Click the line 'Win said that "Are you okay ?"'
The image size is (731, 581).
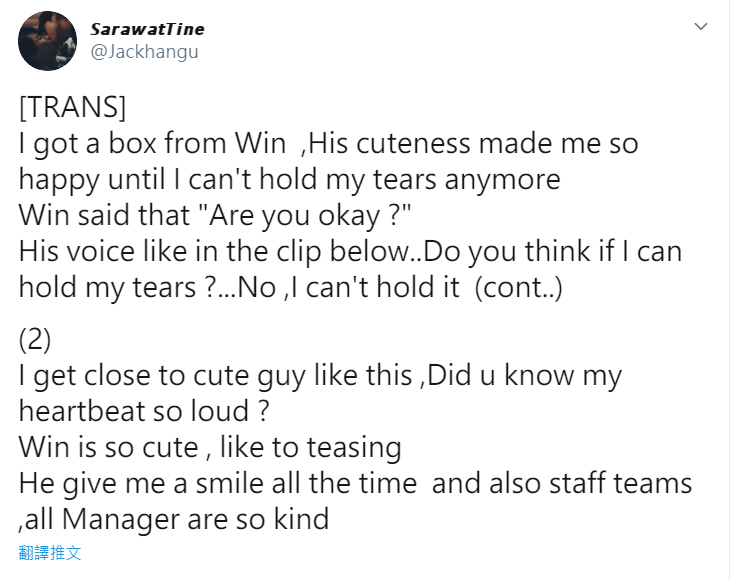[x=215, y=215]
